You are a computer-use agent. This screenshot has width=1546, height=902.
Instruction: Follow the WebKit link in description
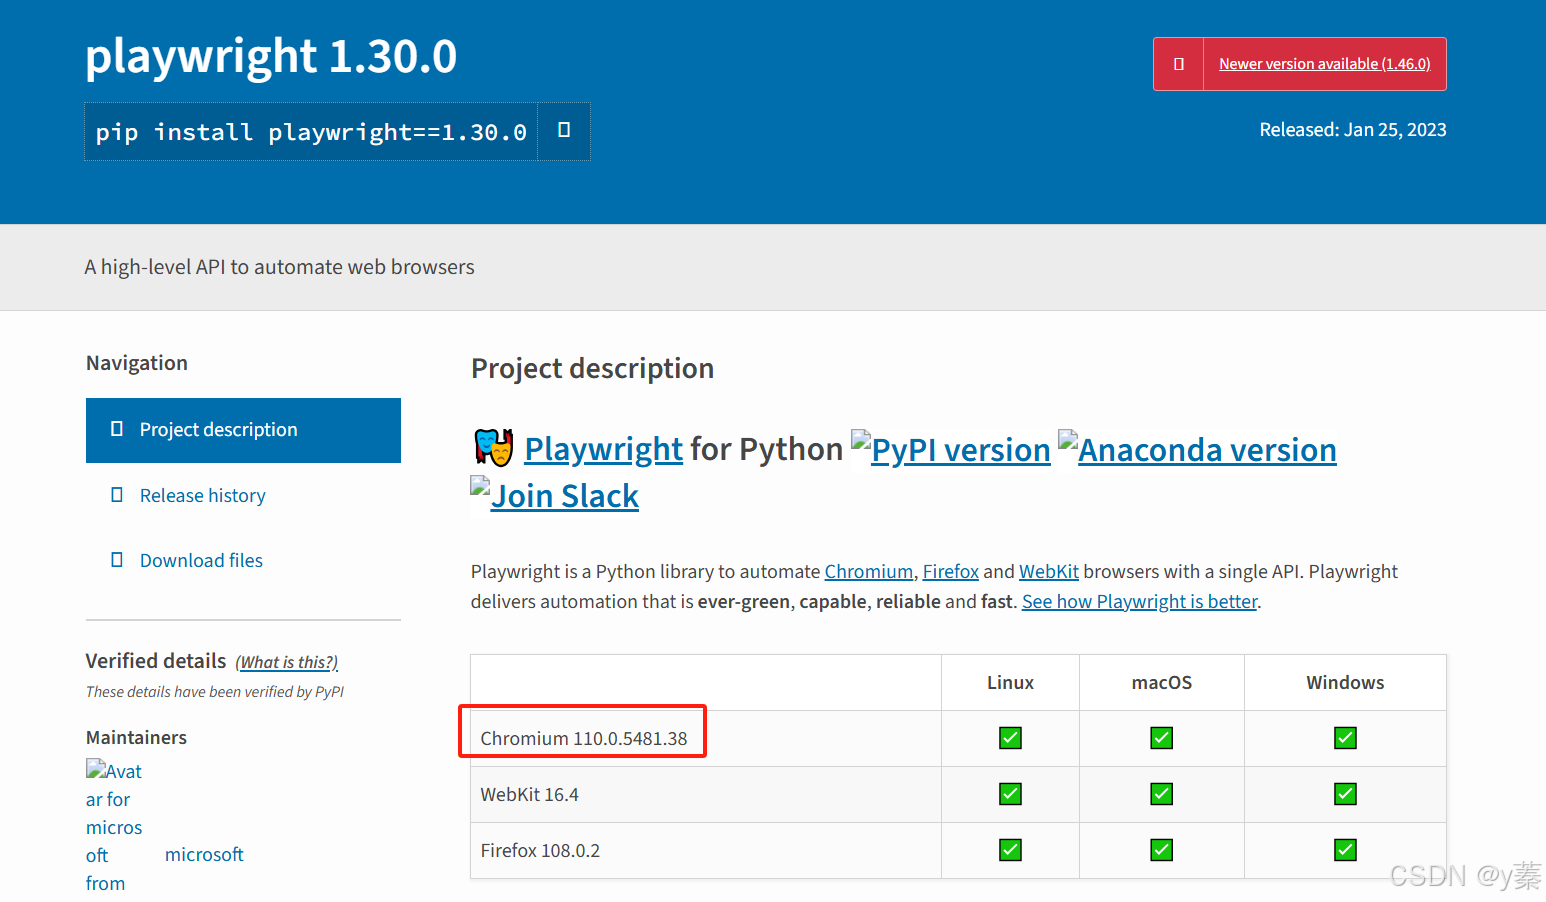pos(1049,571)
